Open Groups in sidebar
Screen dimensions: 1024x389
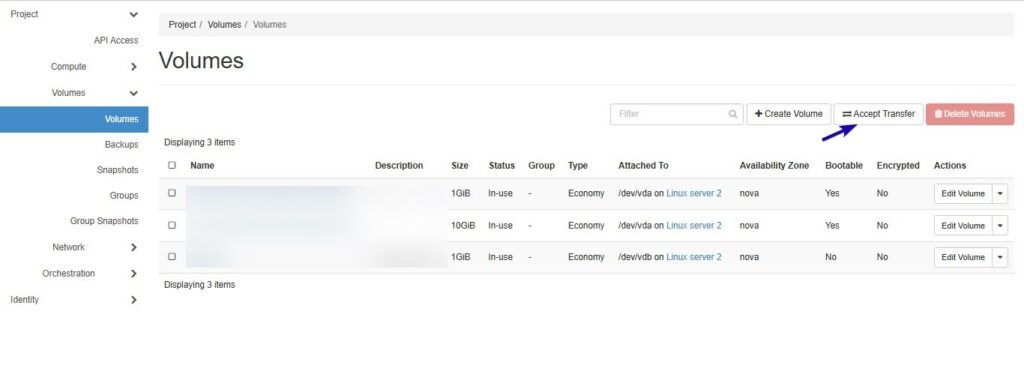(124, 195)
